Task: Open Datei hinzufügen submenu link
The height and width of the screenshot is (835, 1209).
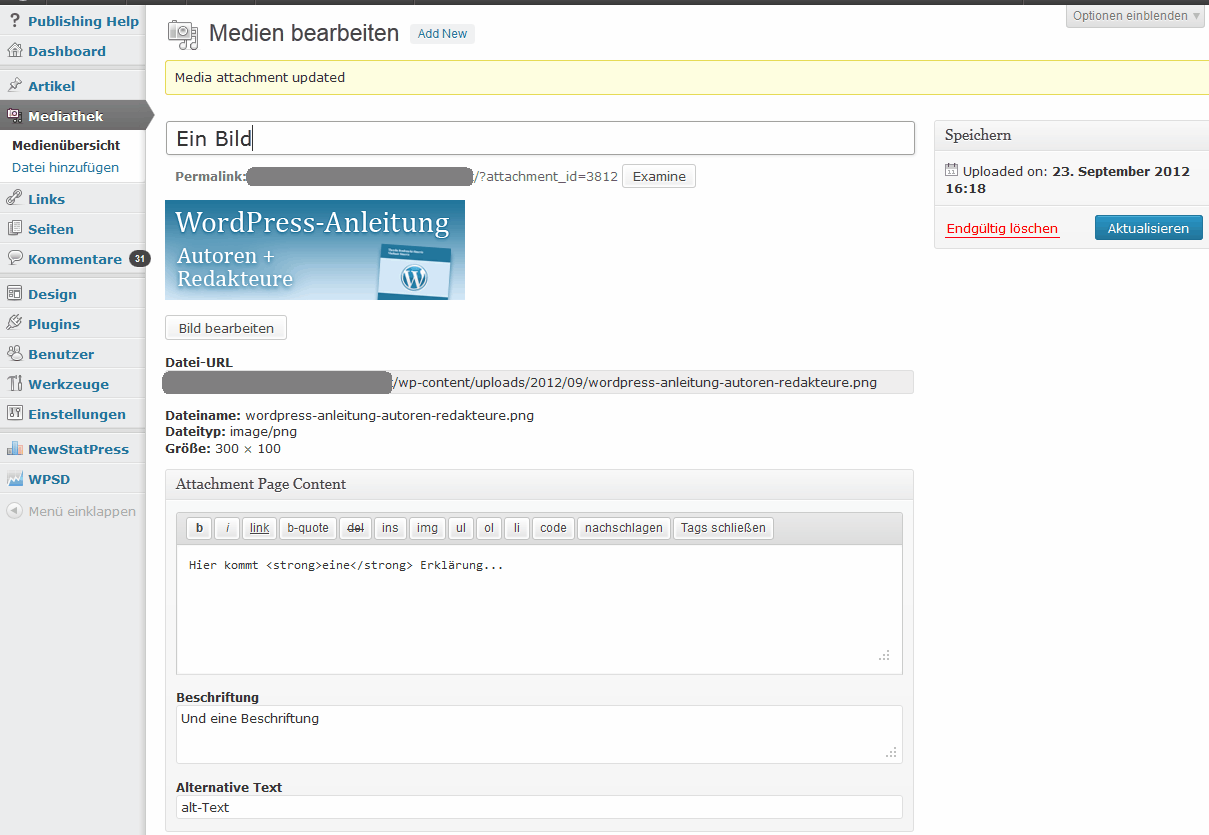Action: (x=65, y=167)
